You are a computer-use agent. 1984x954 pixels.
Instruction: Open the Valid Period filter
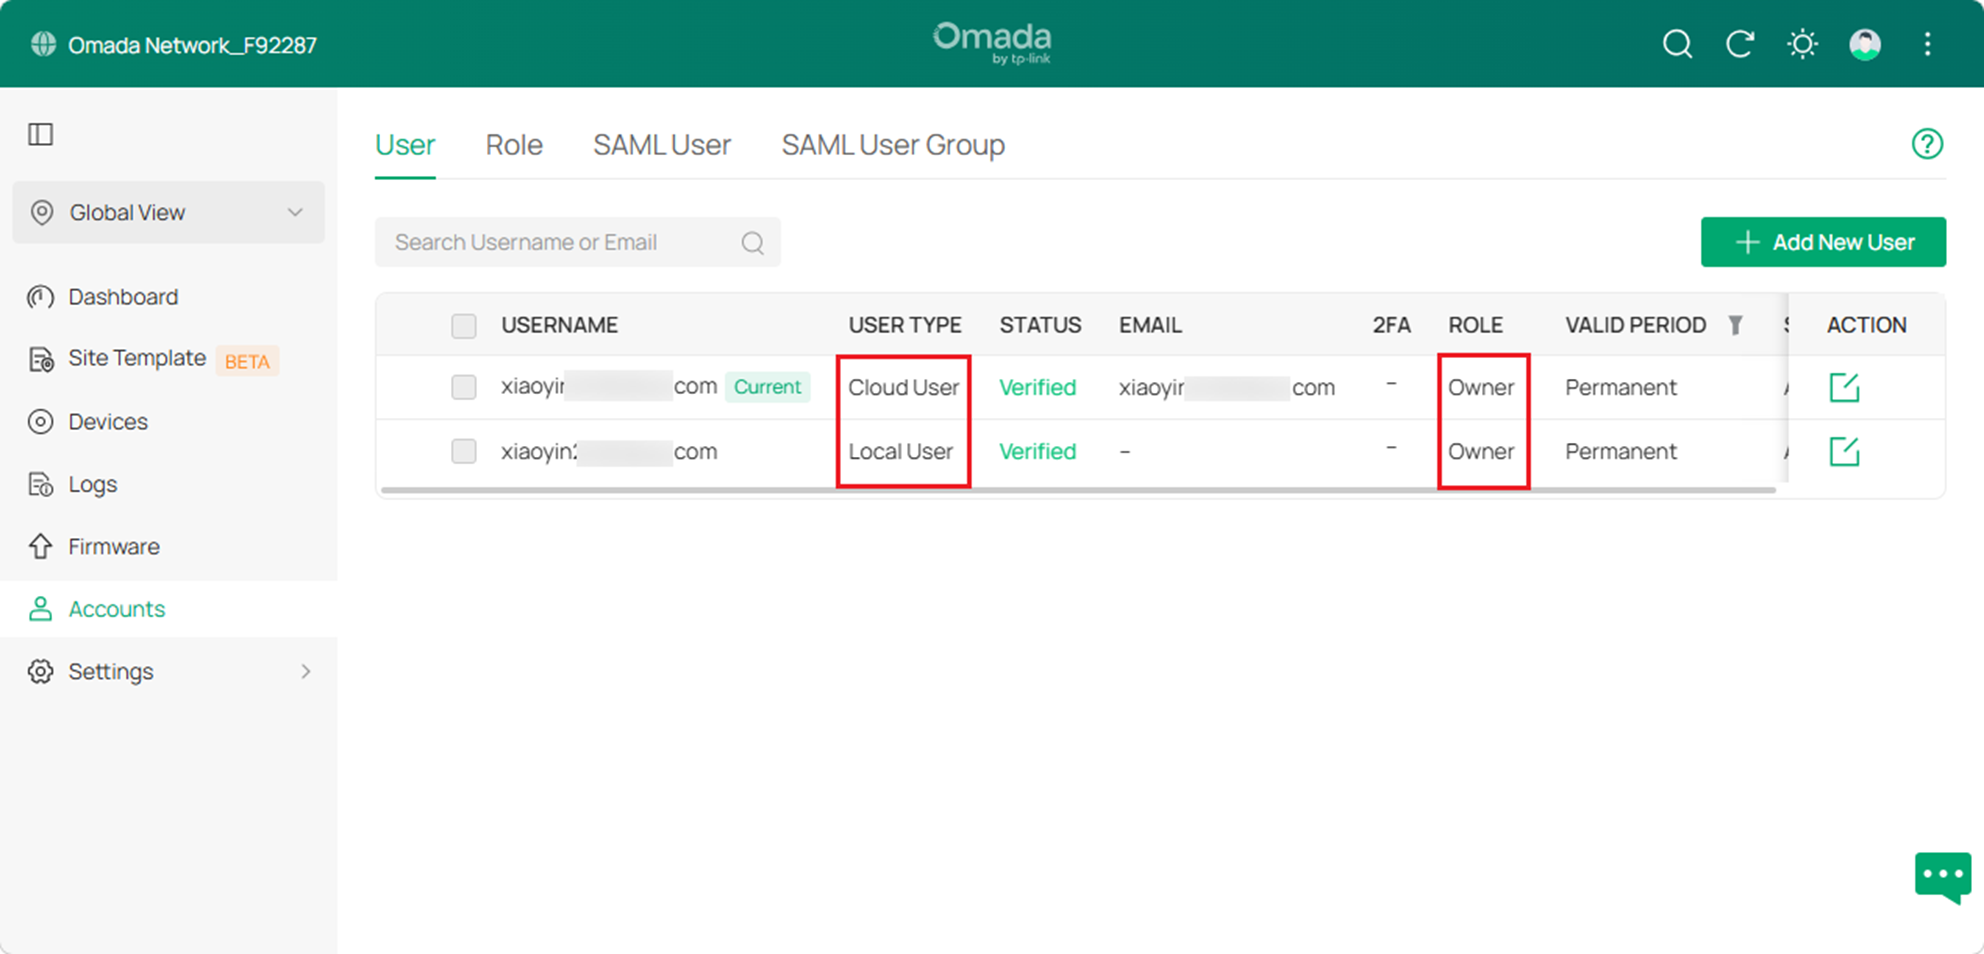1737,324
